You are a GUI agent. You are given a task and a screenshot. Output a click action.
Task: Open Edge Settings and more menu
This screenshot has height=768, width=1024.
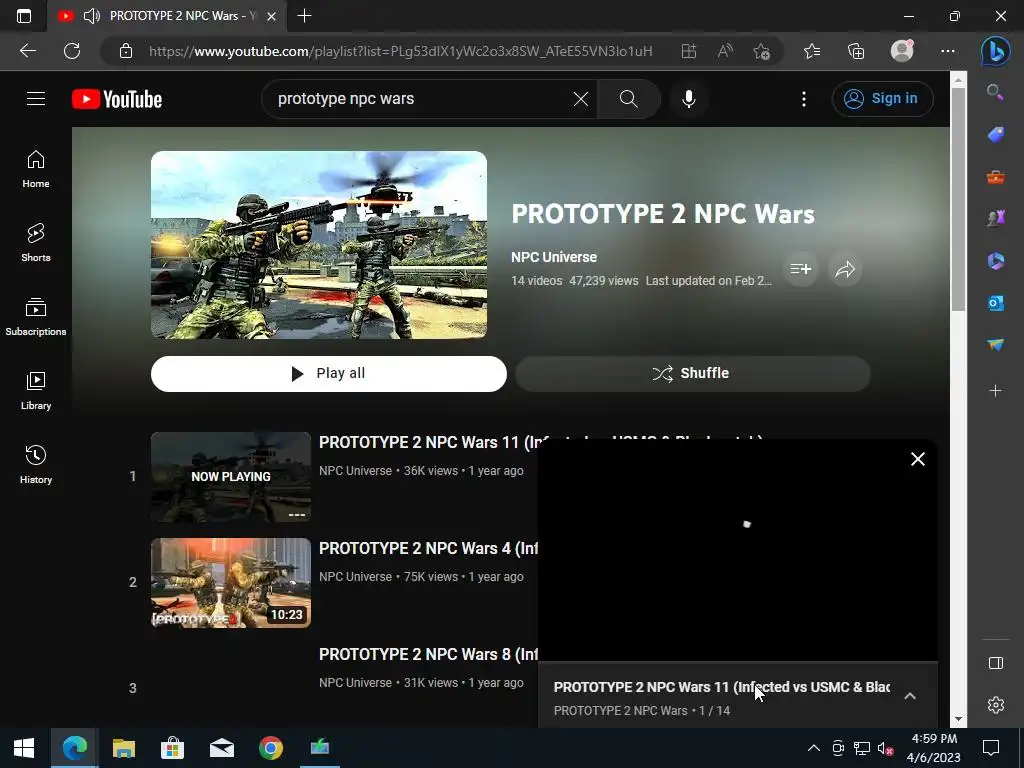pyautogui.click(x=948, y=51)
